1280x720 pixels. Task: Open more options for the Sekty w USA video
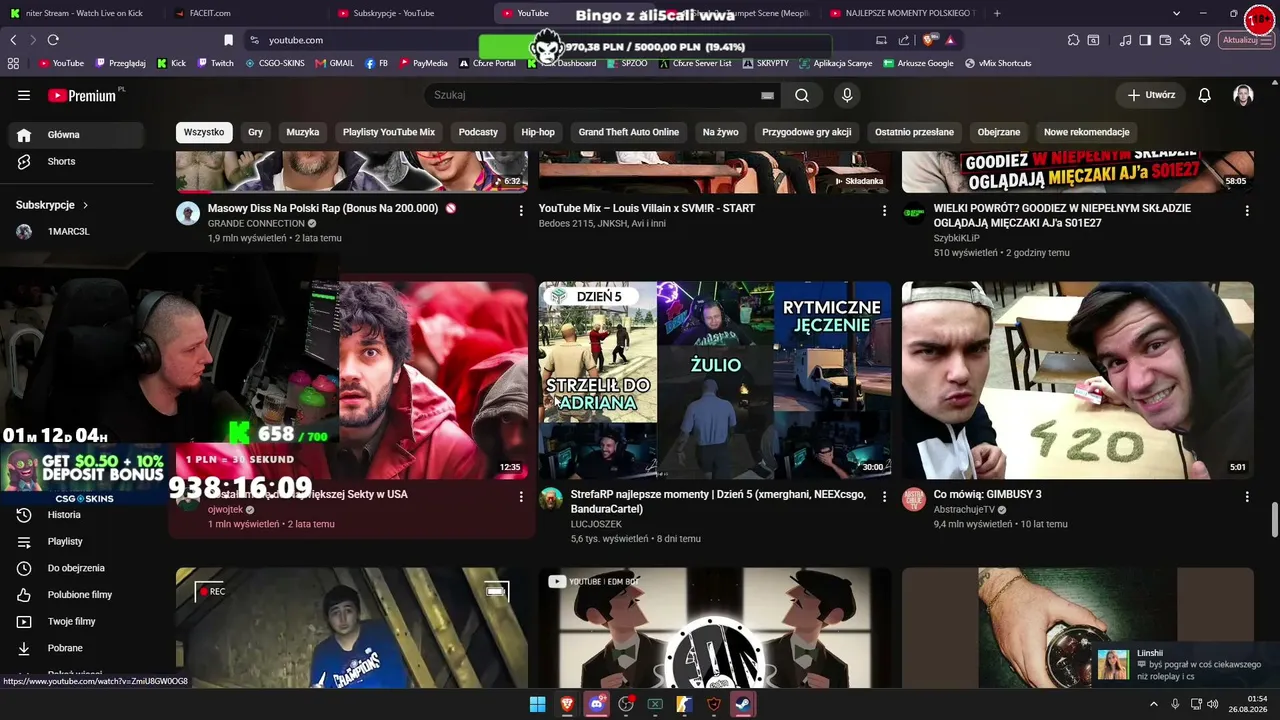click(521, 497)
